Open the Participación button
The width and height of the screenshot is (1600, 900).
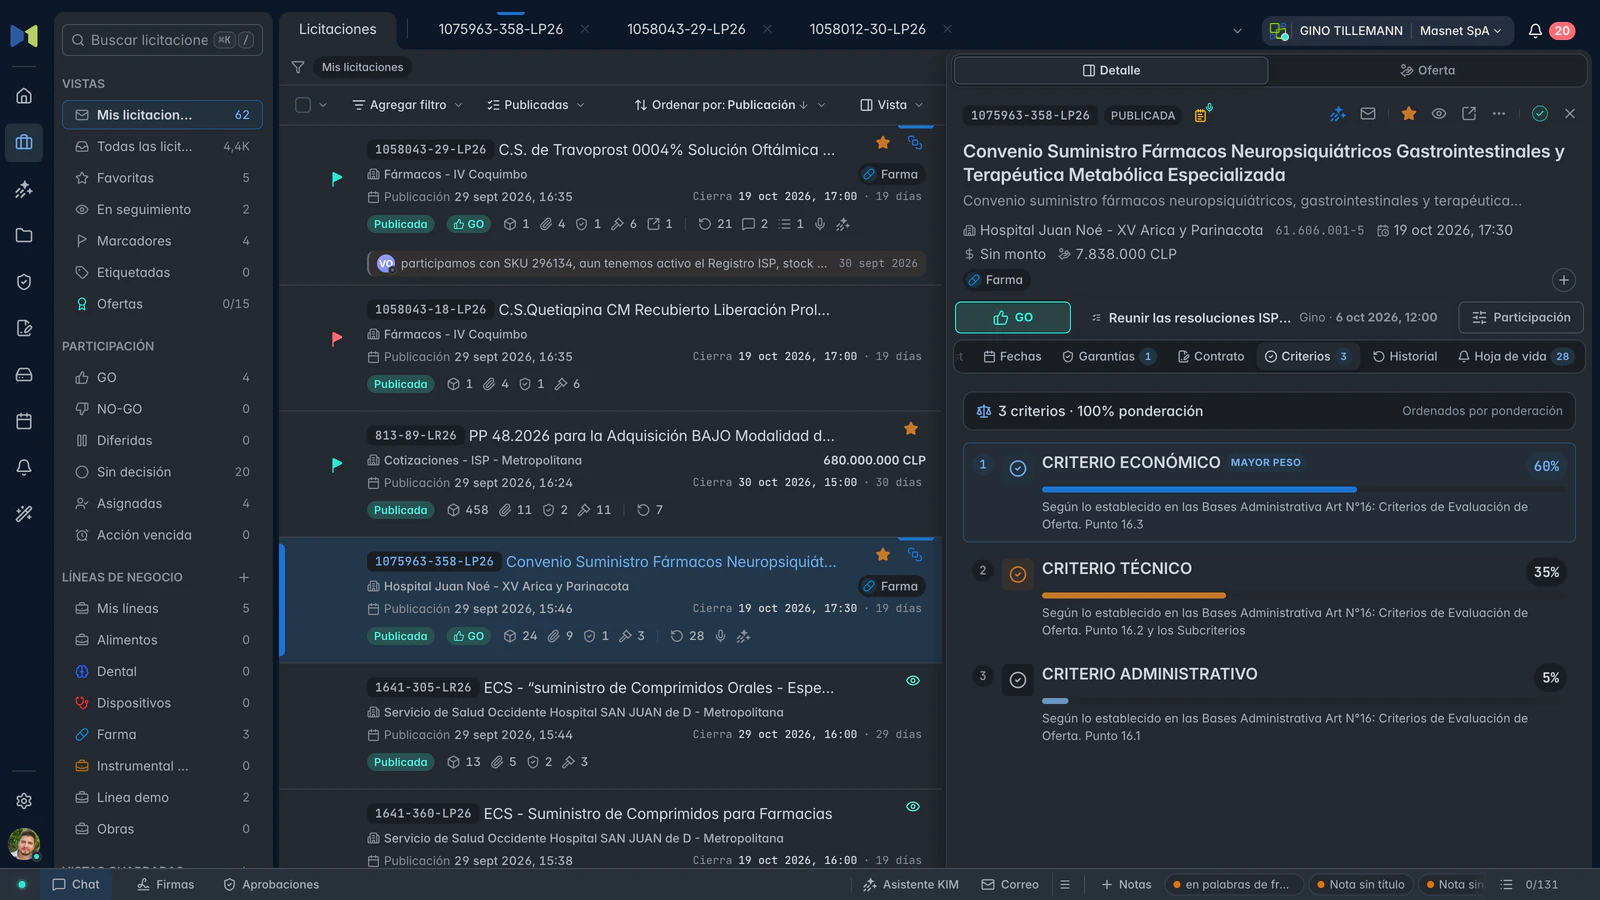(1521, 317)
